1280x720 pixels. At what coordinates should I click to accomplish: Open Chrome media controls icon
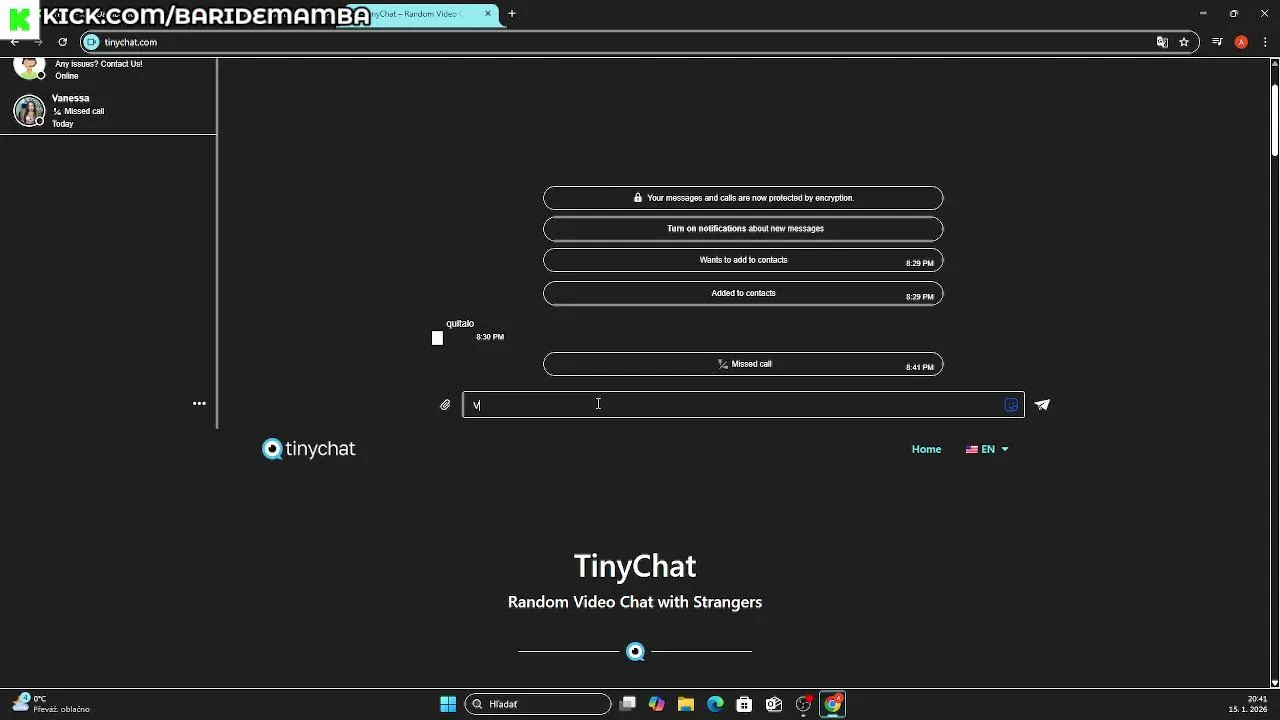pyautogui.click(x=1217, y=42)
